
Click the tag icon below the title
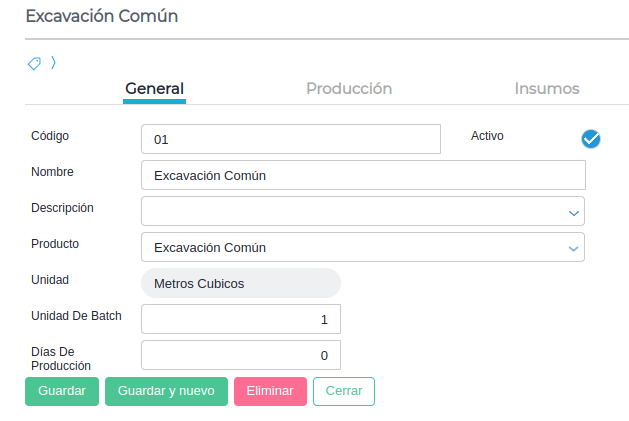point(34,64)
